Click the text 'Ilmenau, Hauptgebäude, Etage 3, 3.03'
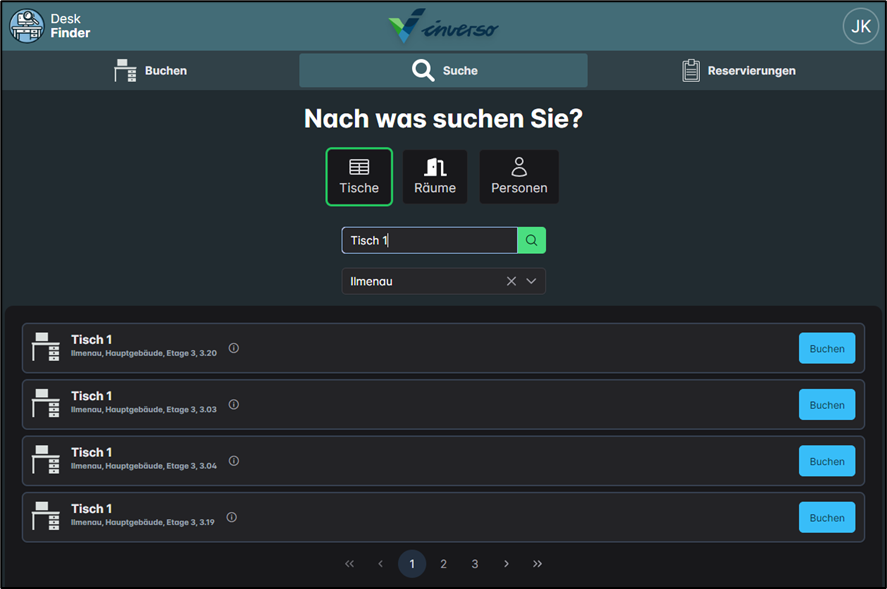The width and height of the screenshot is (887, 589). pos(144,410)
